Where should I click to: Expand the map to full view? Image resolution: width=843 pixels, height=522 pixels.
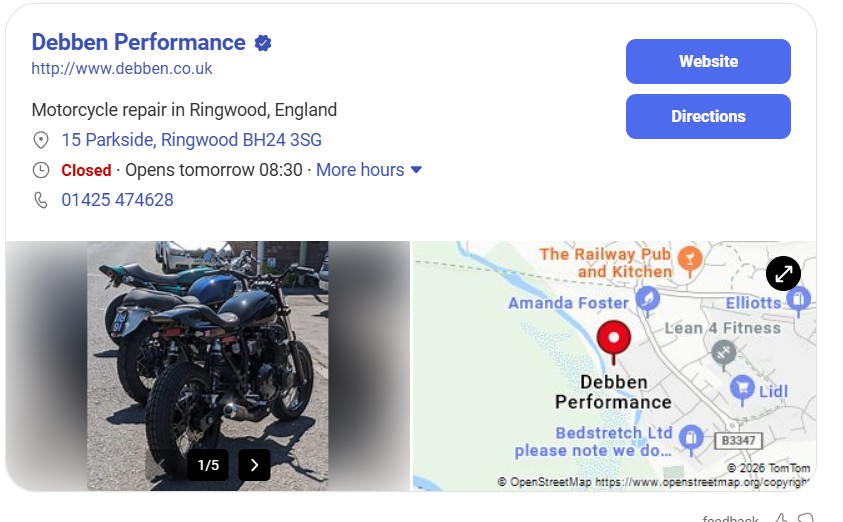tap(783, 273)
